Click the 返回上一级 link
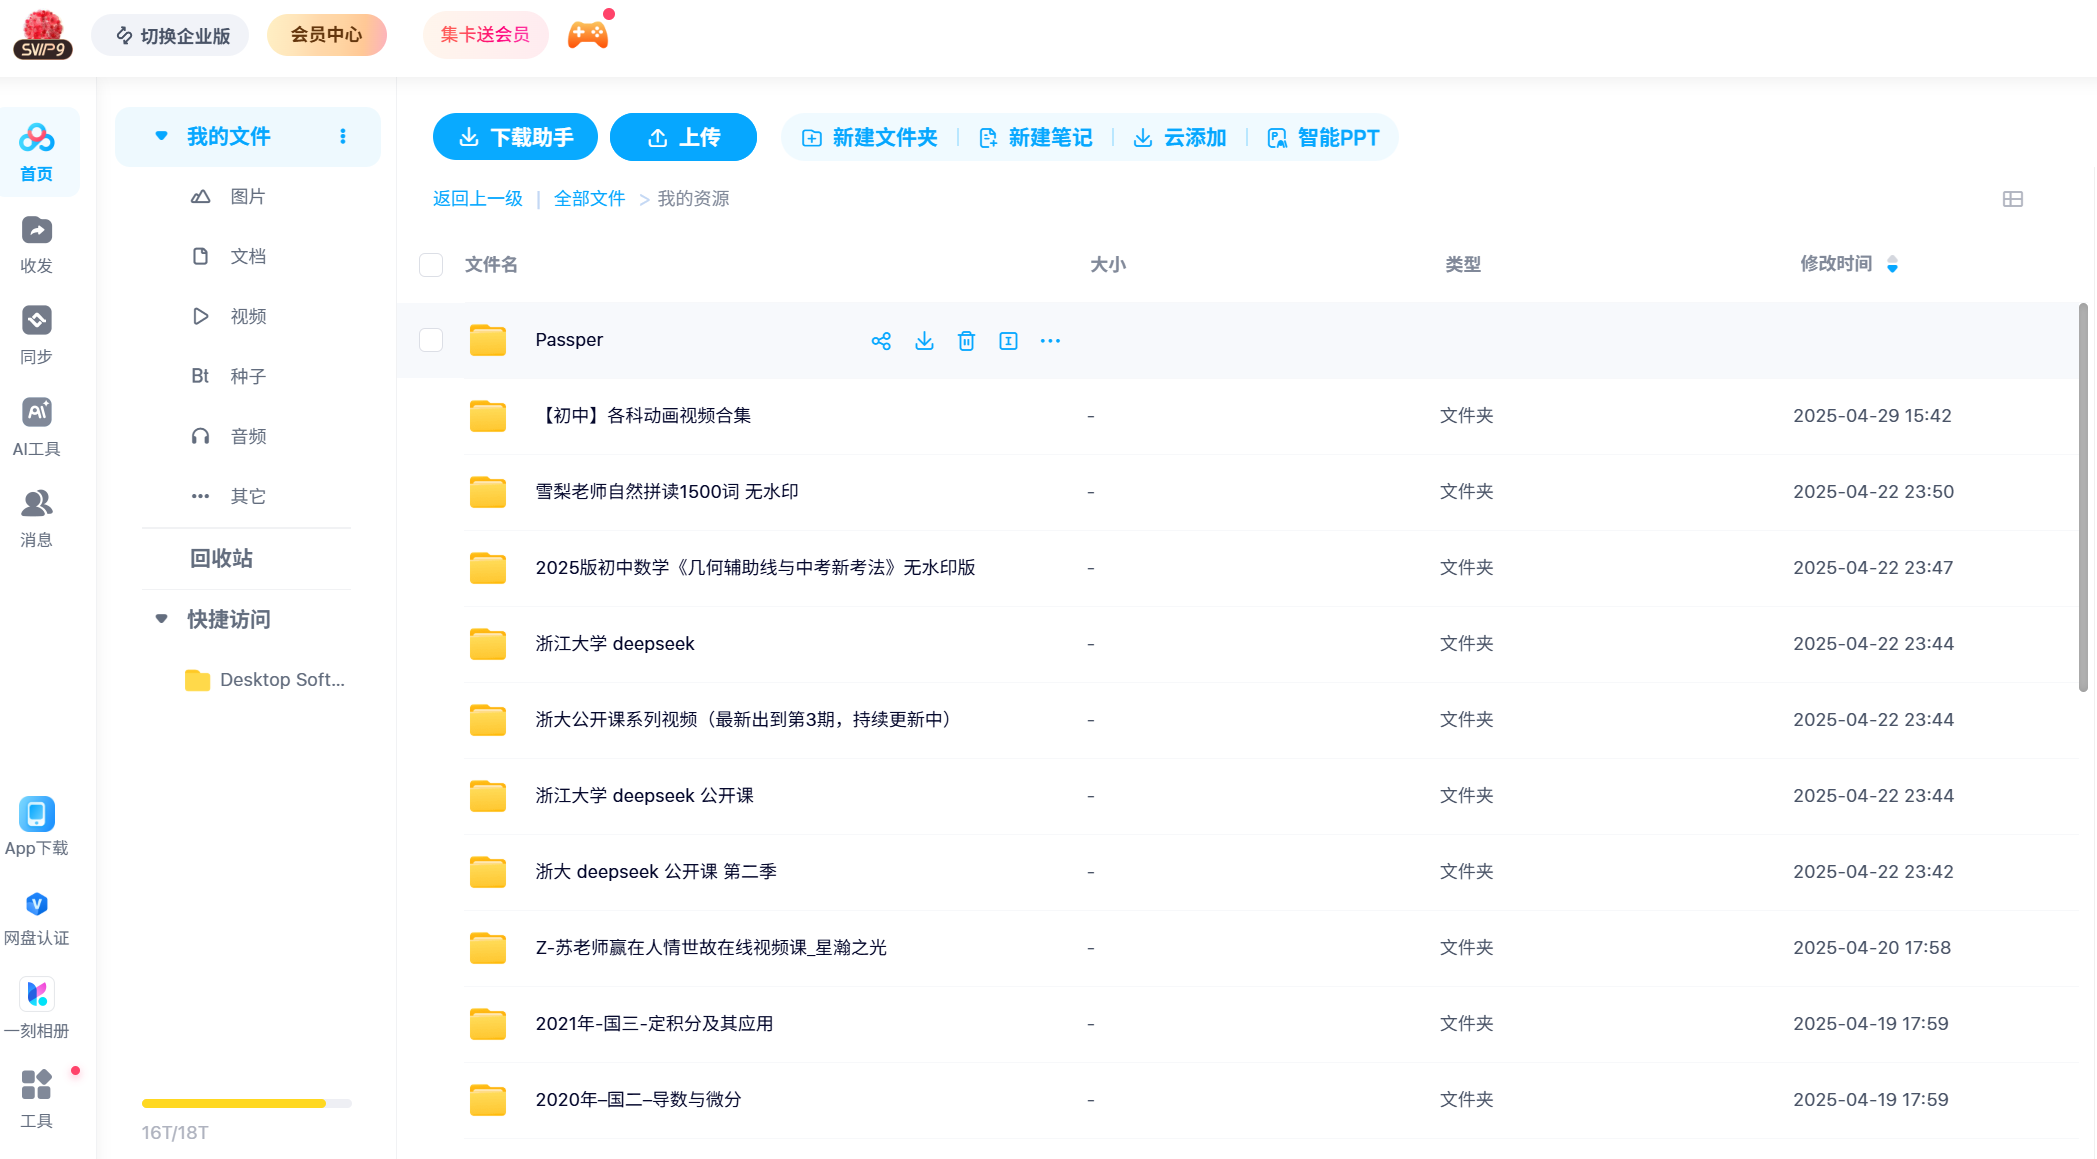 point(477,198)
